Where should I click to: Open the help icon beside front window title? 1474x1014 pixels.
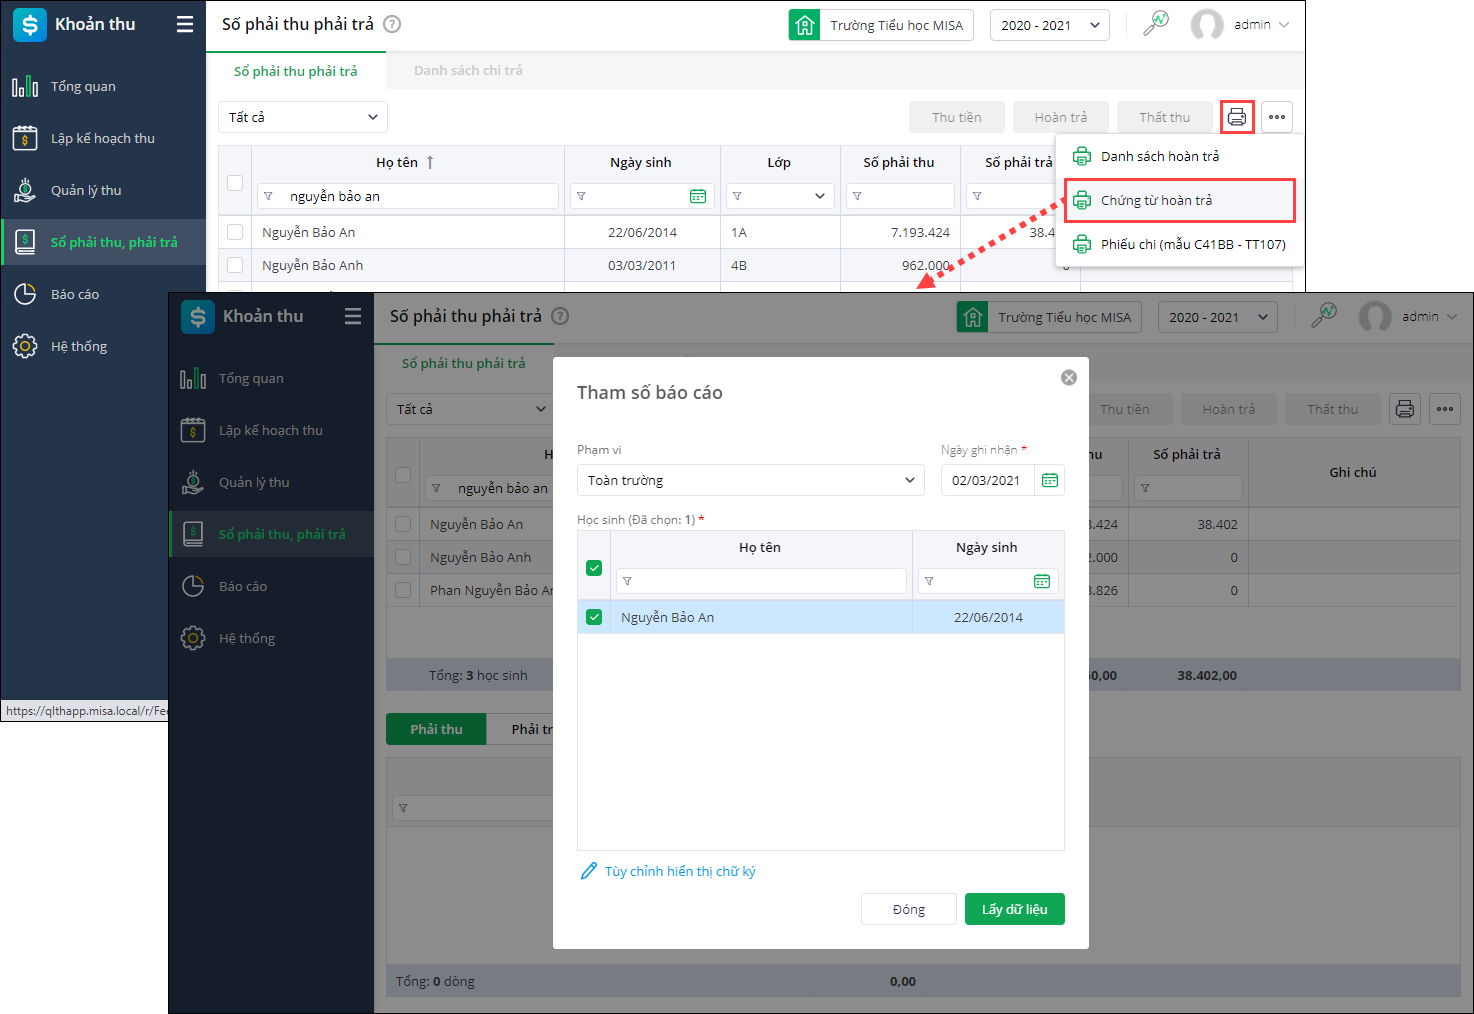(560, 316)
